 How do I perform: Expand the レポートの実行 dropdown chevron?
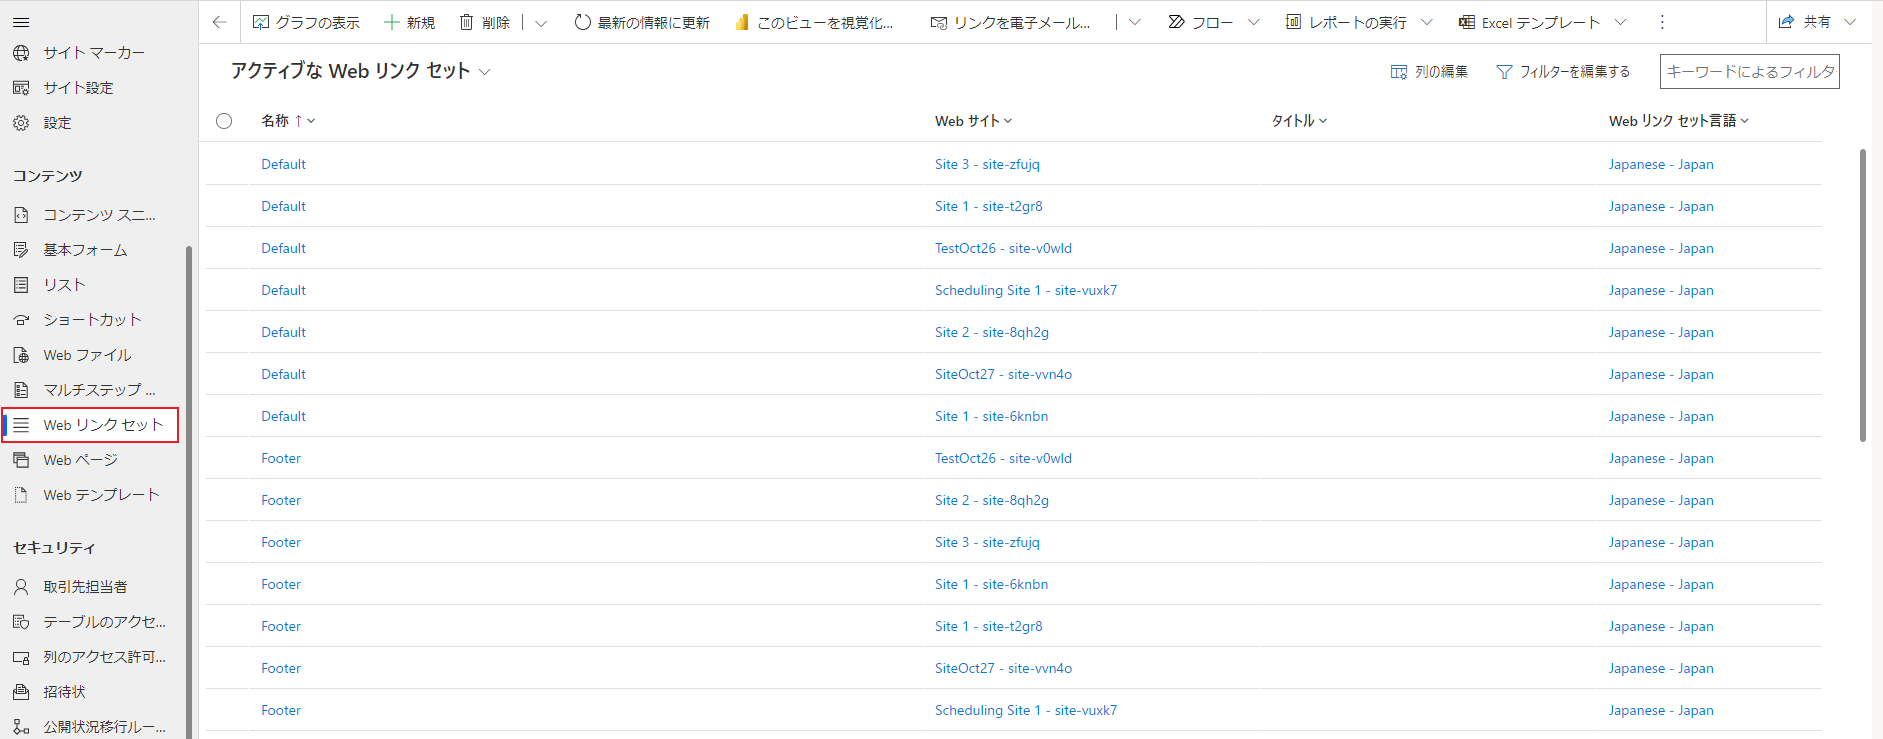click(x=1426, y=22)
